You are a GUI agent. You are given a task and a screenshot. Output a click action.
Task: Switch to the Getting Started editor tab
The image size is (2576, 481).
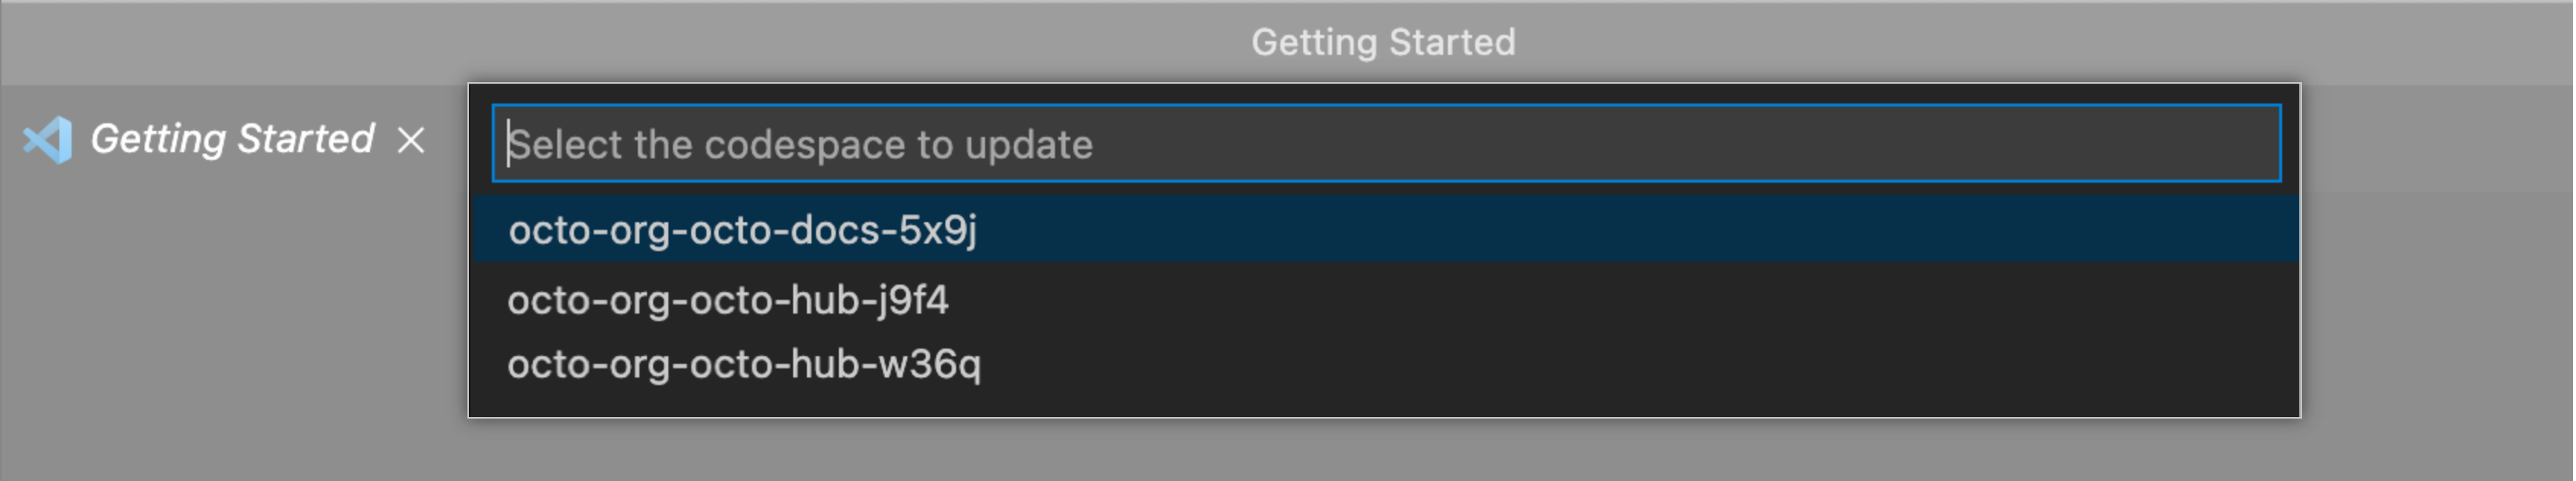pos(232,139)
